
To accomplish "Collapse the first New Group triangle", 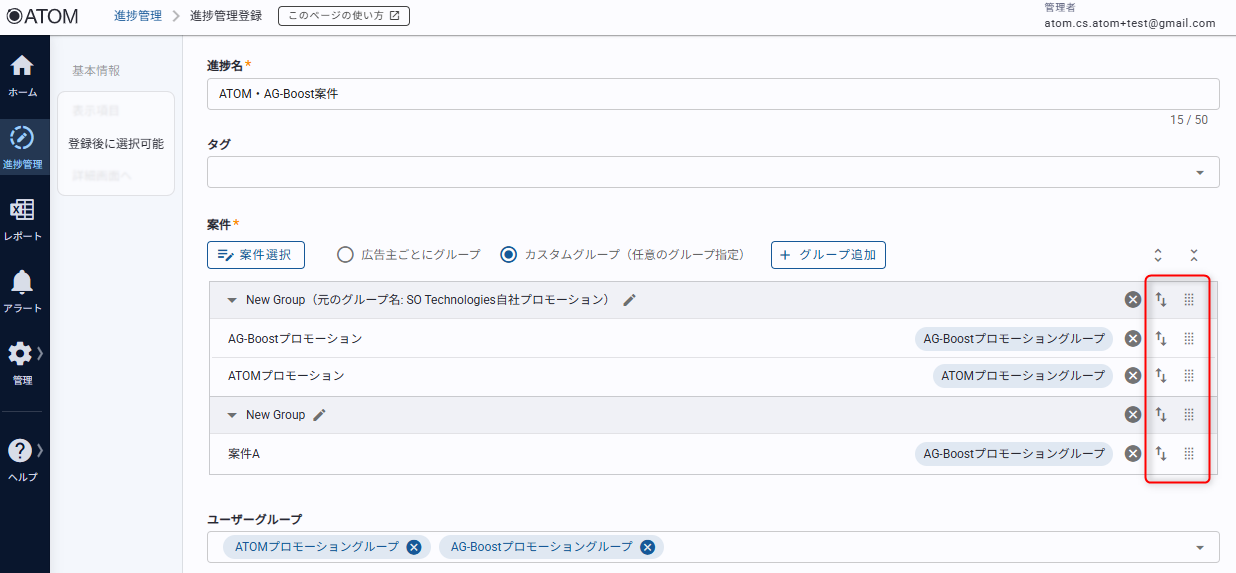I will [x=232, y=300].
